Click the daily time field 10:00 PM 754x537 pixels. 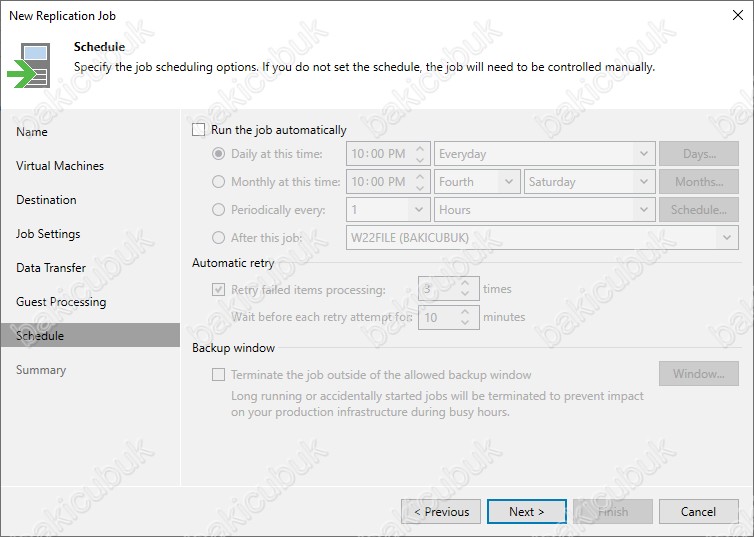click(x=388, y=154)
